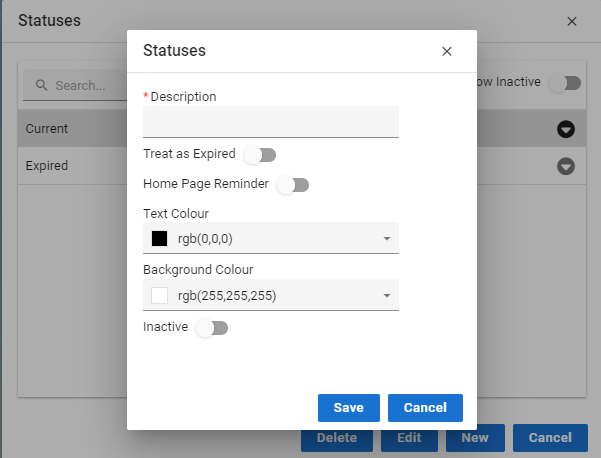Enable Home Page Reminder switch

pyautogui.click(x=293, y=185)
